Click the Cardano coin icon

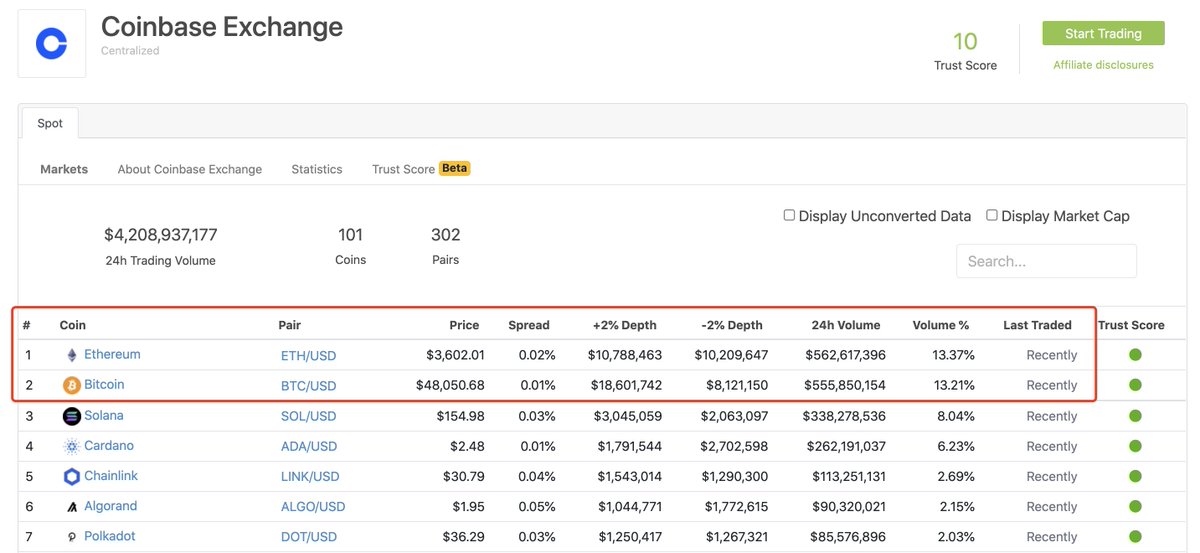[x=71, y=446]
